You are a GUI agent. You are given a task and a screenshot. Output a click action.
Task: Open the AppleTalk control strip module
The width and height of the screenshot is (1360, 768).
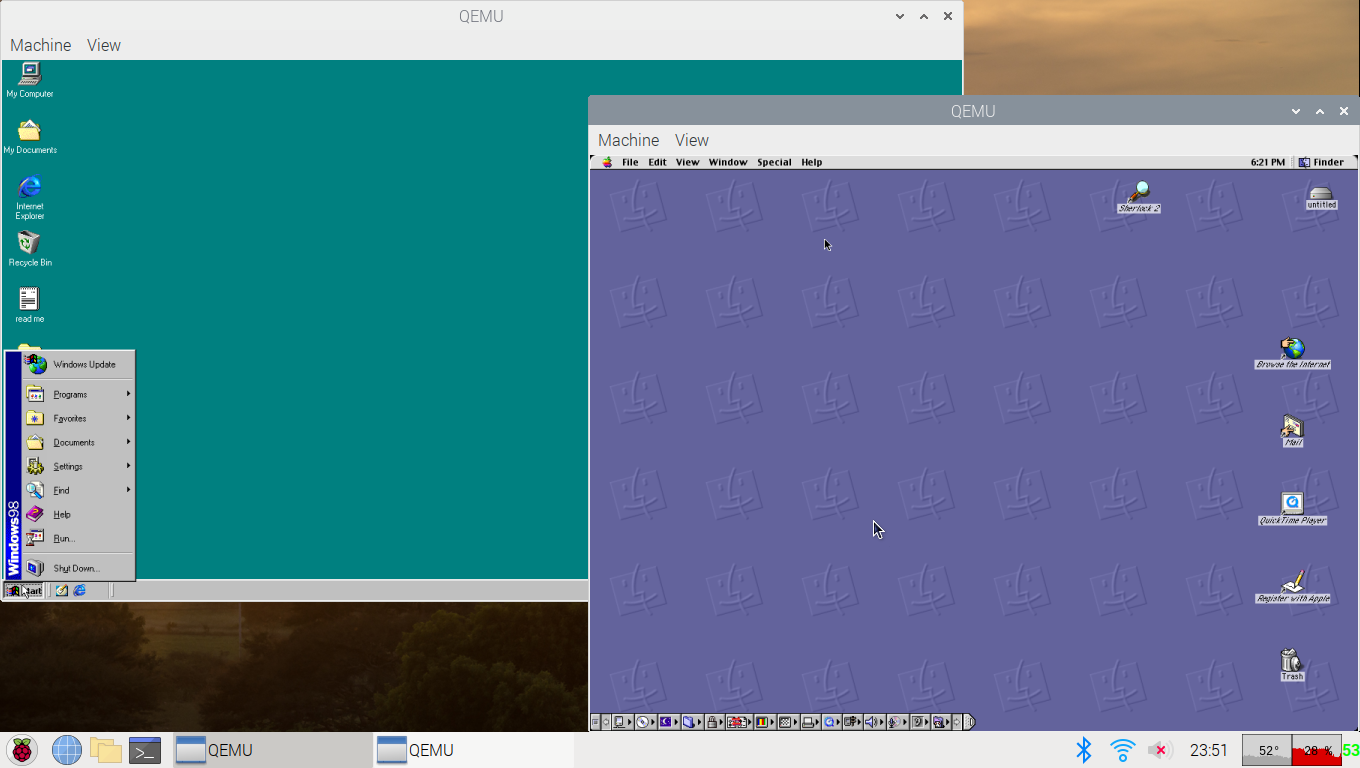click(622, 722)
